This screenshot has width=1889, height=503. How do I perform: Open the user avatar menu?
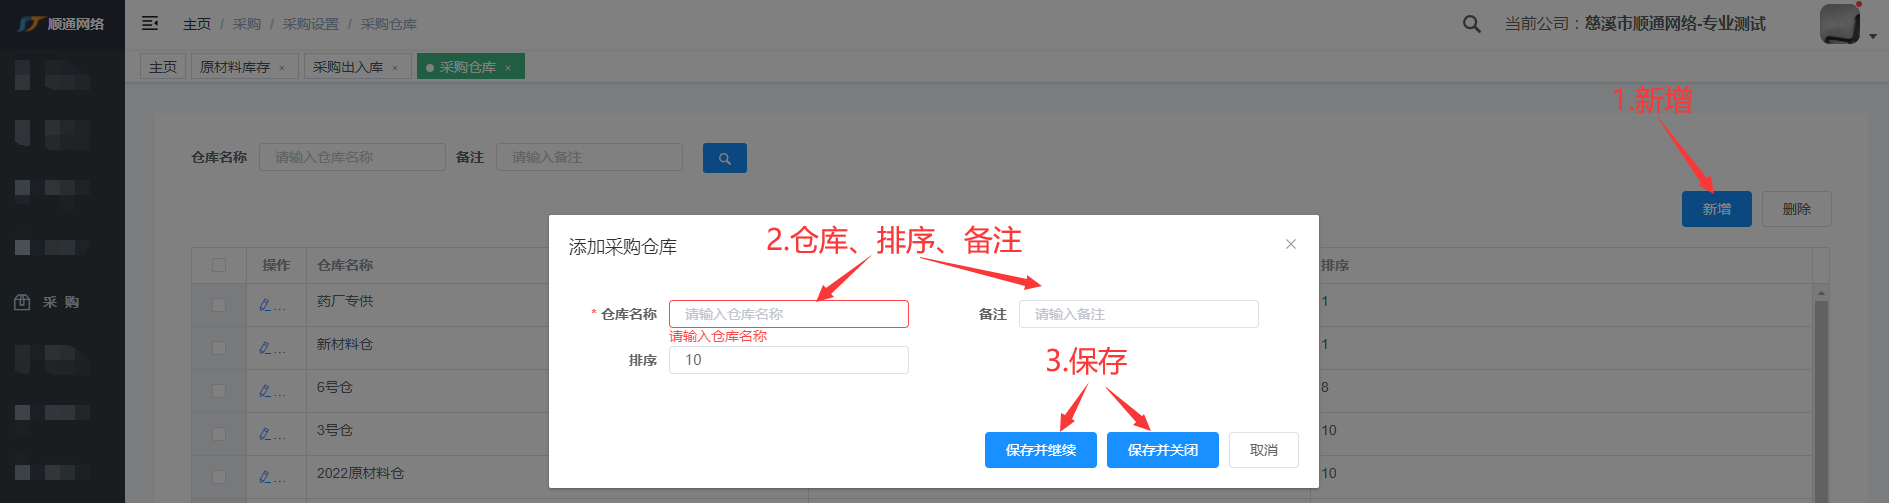(x=1839, y=24)
